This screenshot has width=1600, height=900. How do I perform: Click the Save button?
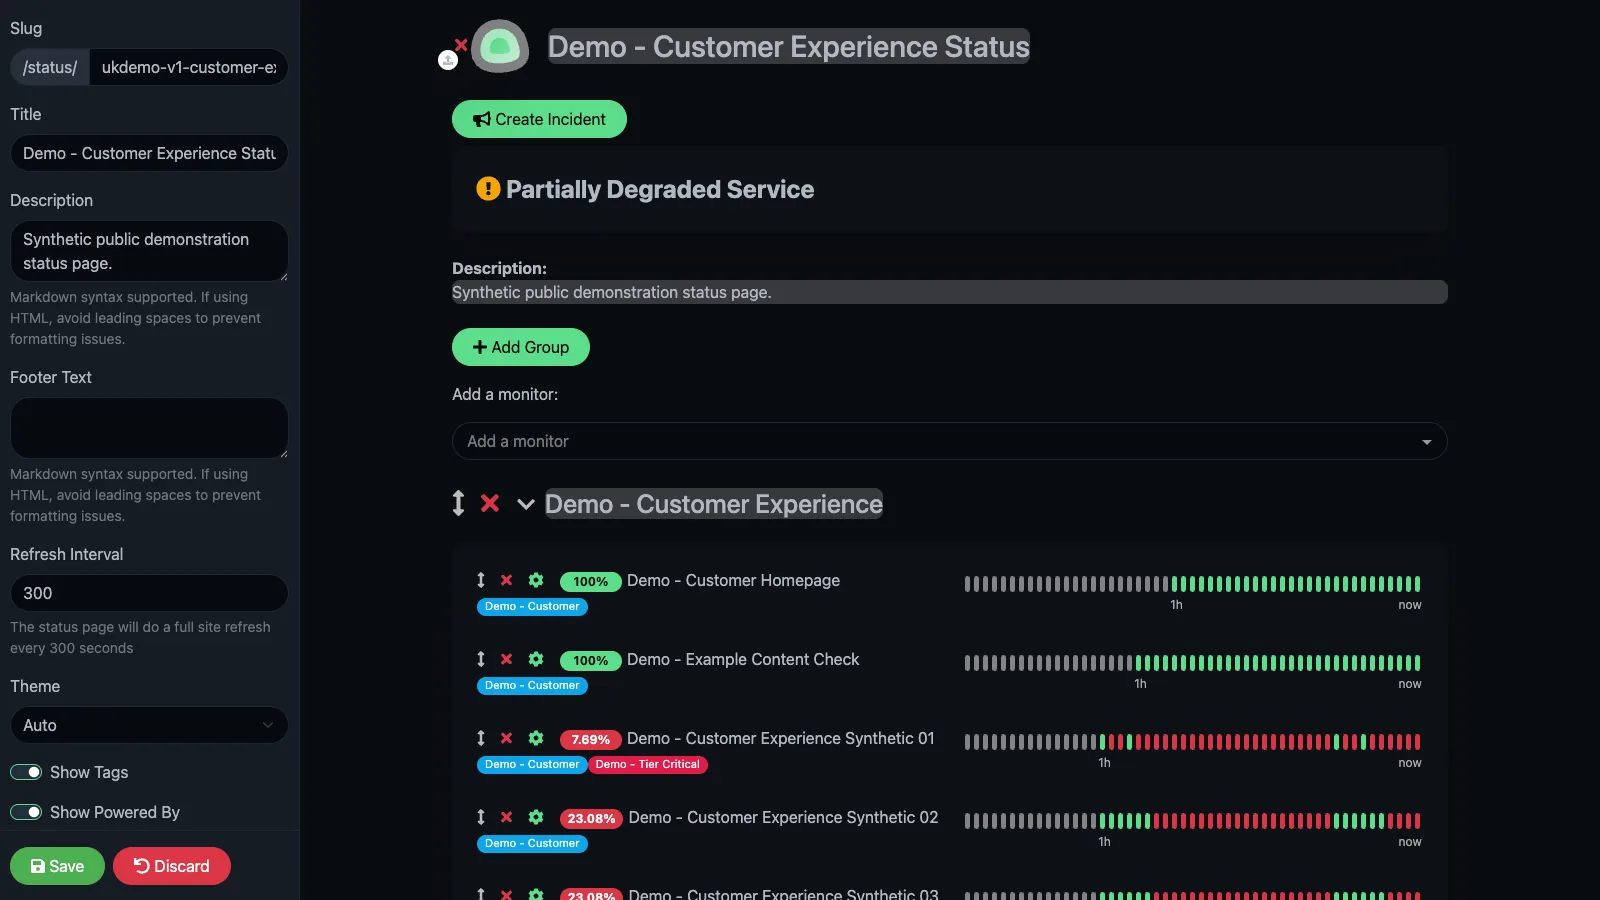pyautogui.click(x=57, y=866)
